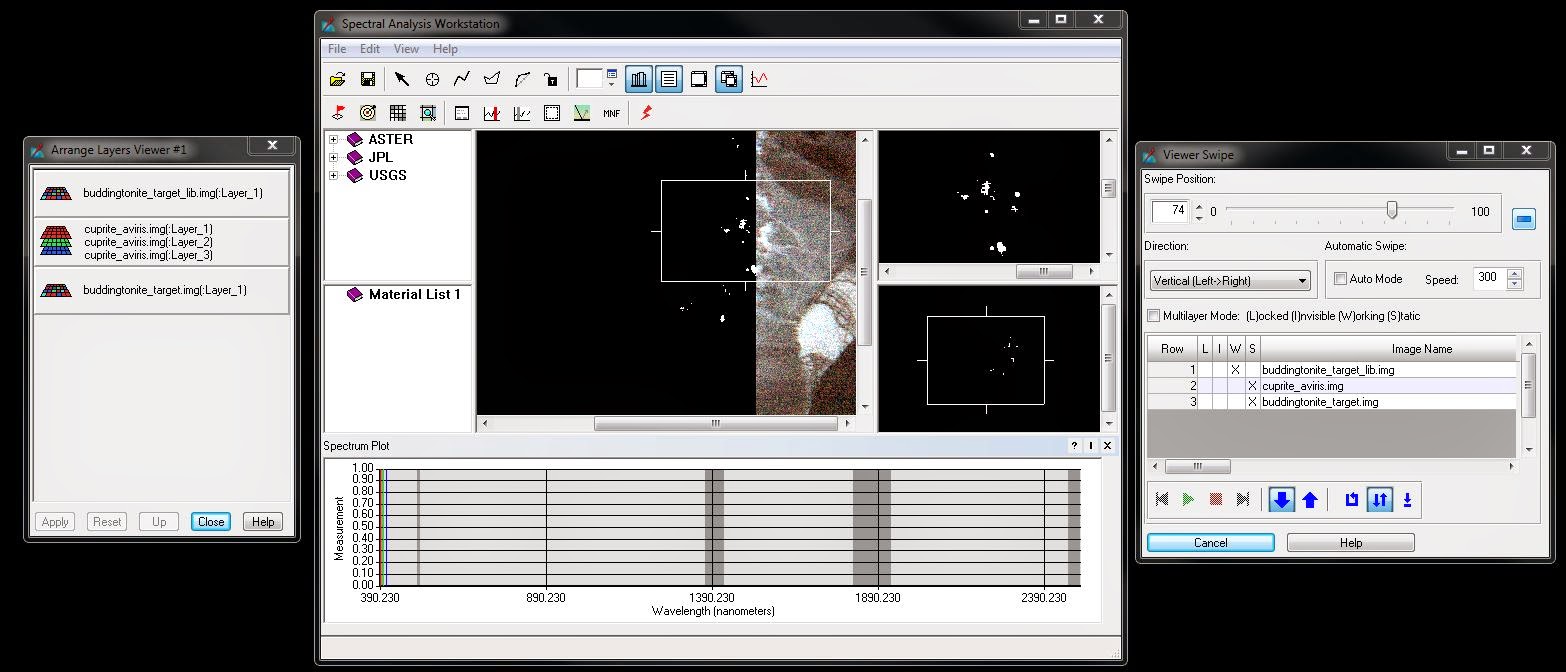Show the spectrum plot chart icon
1566x672 pixels.
pos(759,79)
